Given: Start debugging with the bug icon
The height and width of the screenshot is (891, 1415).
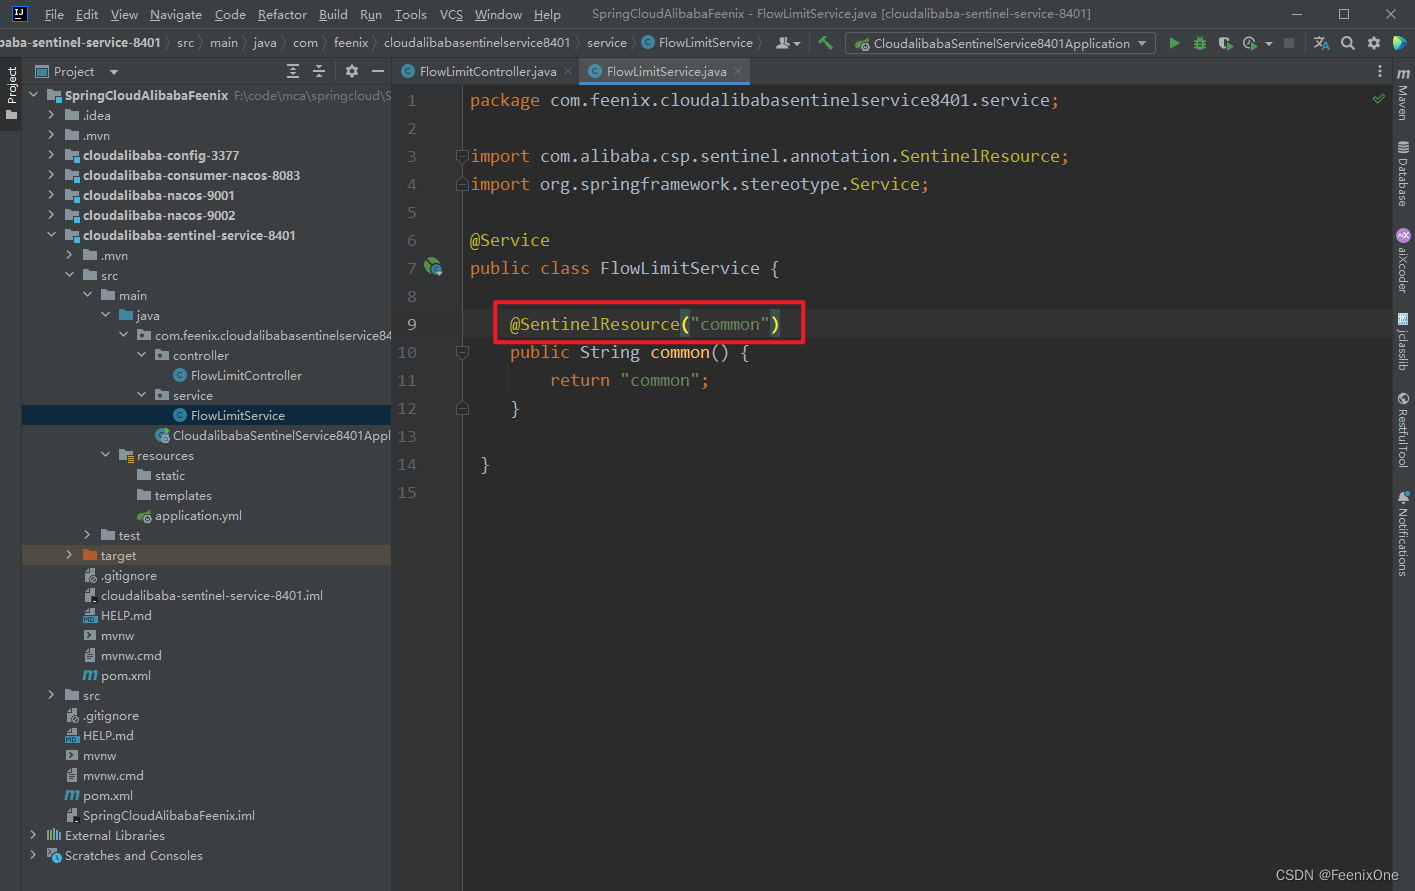Looking at the screenshot, I should pyautogui.click(x=1199, y=43).
